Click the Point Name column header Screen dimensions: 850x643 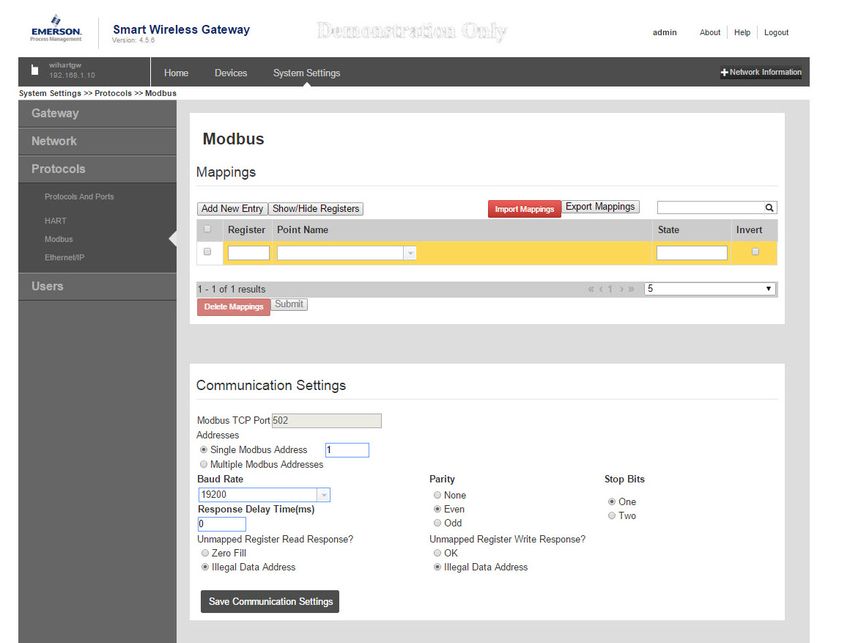[302, 230]
